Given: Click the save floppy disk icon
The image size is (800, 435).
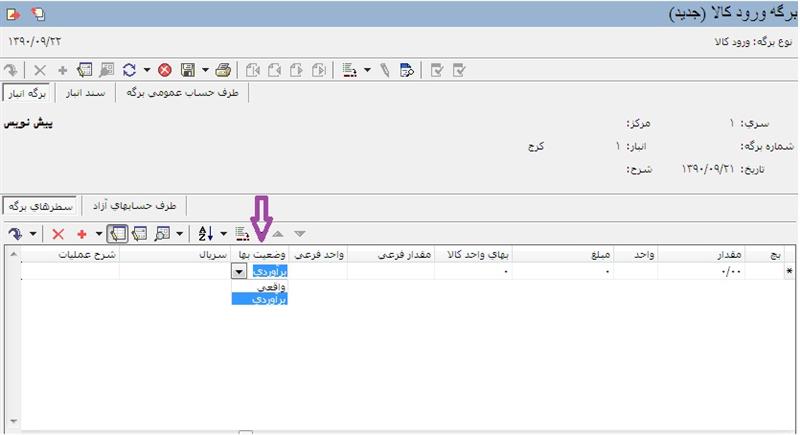Looking at the screenshot, I should 188,70.
